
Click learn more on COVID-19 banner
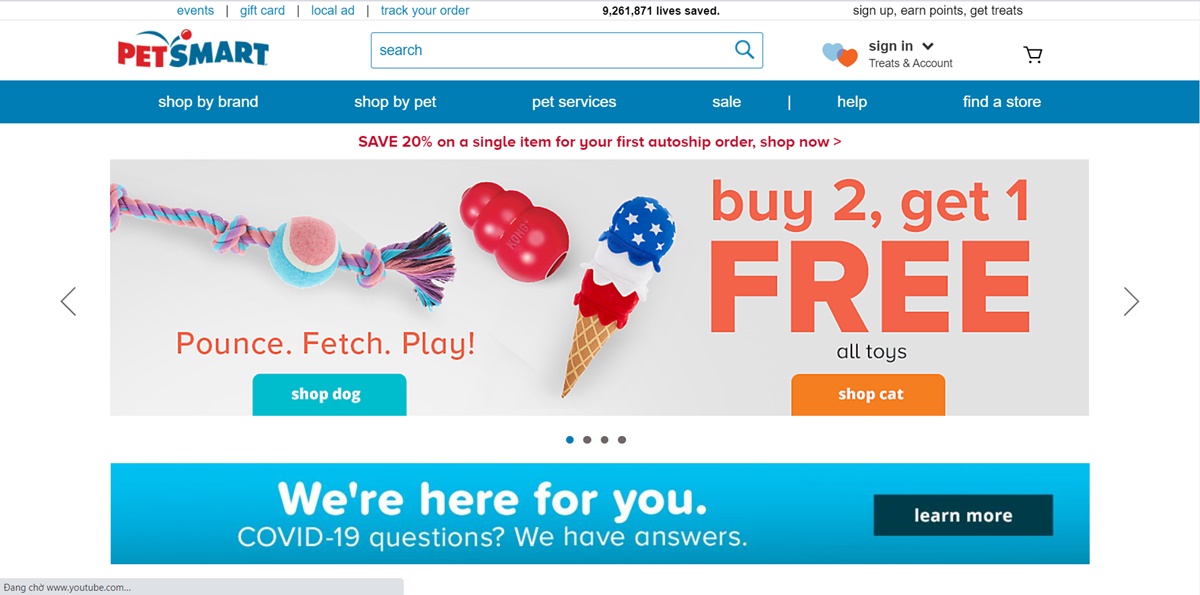[x=963, y=515]
